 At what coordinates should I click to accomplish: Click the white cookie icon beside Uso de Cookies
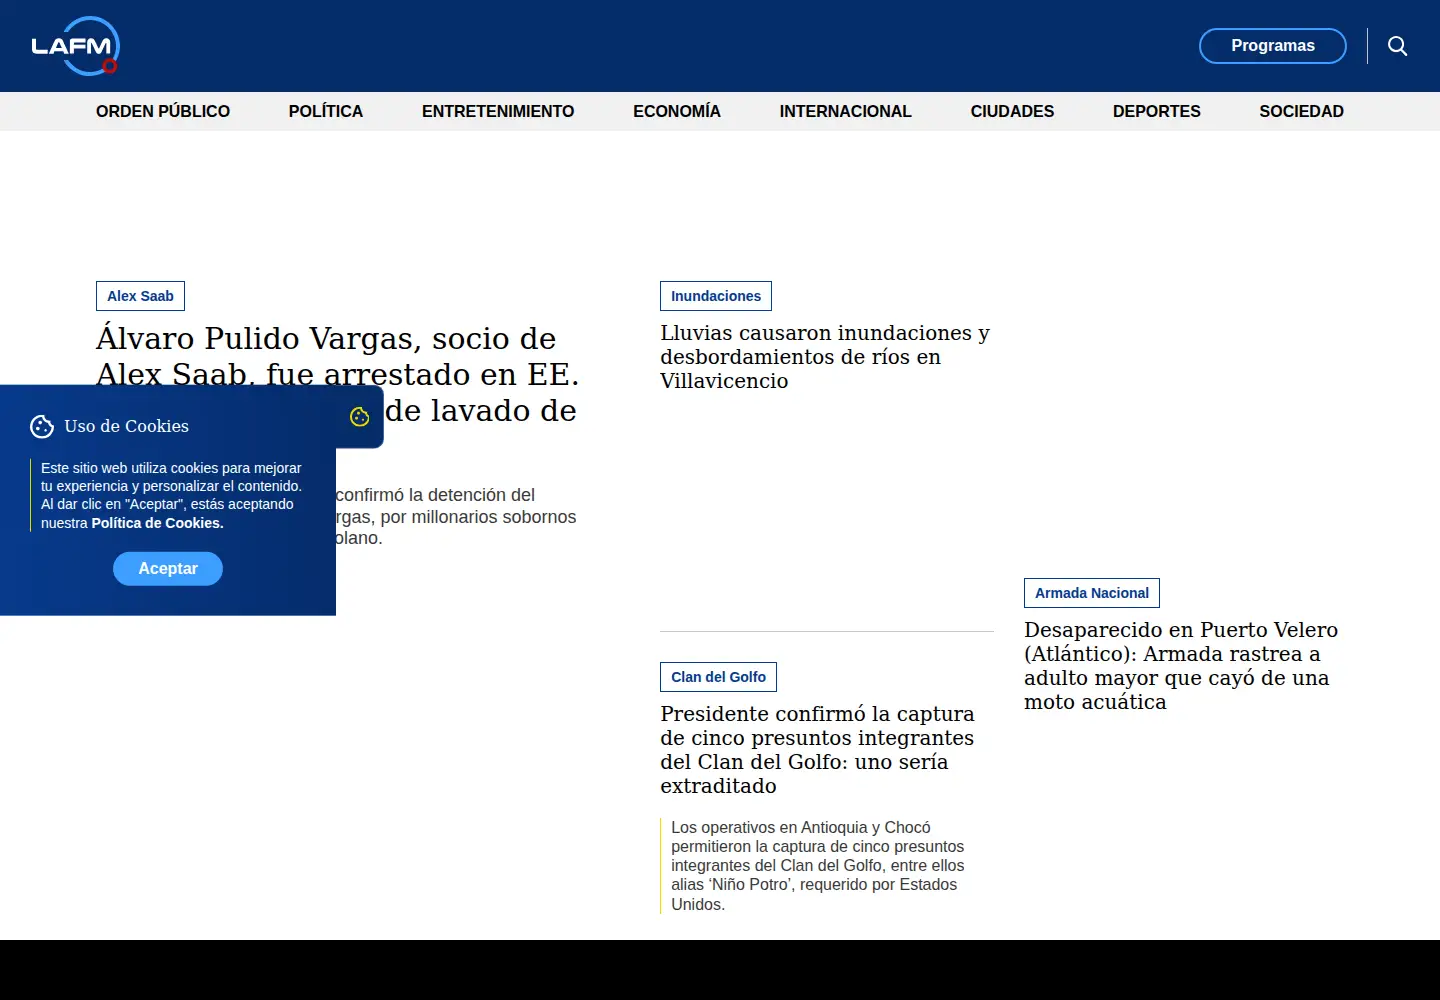42,427
